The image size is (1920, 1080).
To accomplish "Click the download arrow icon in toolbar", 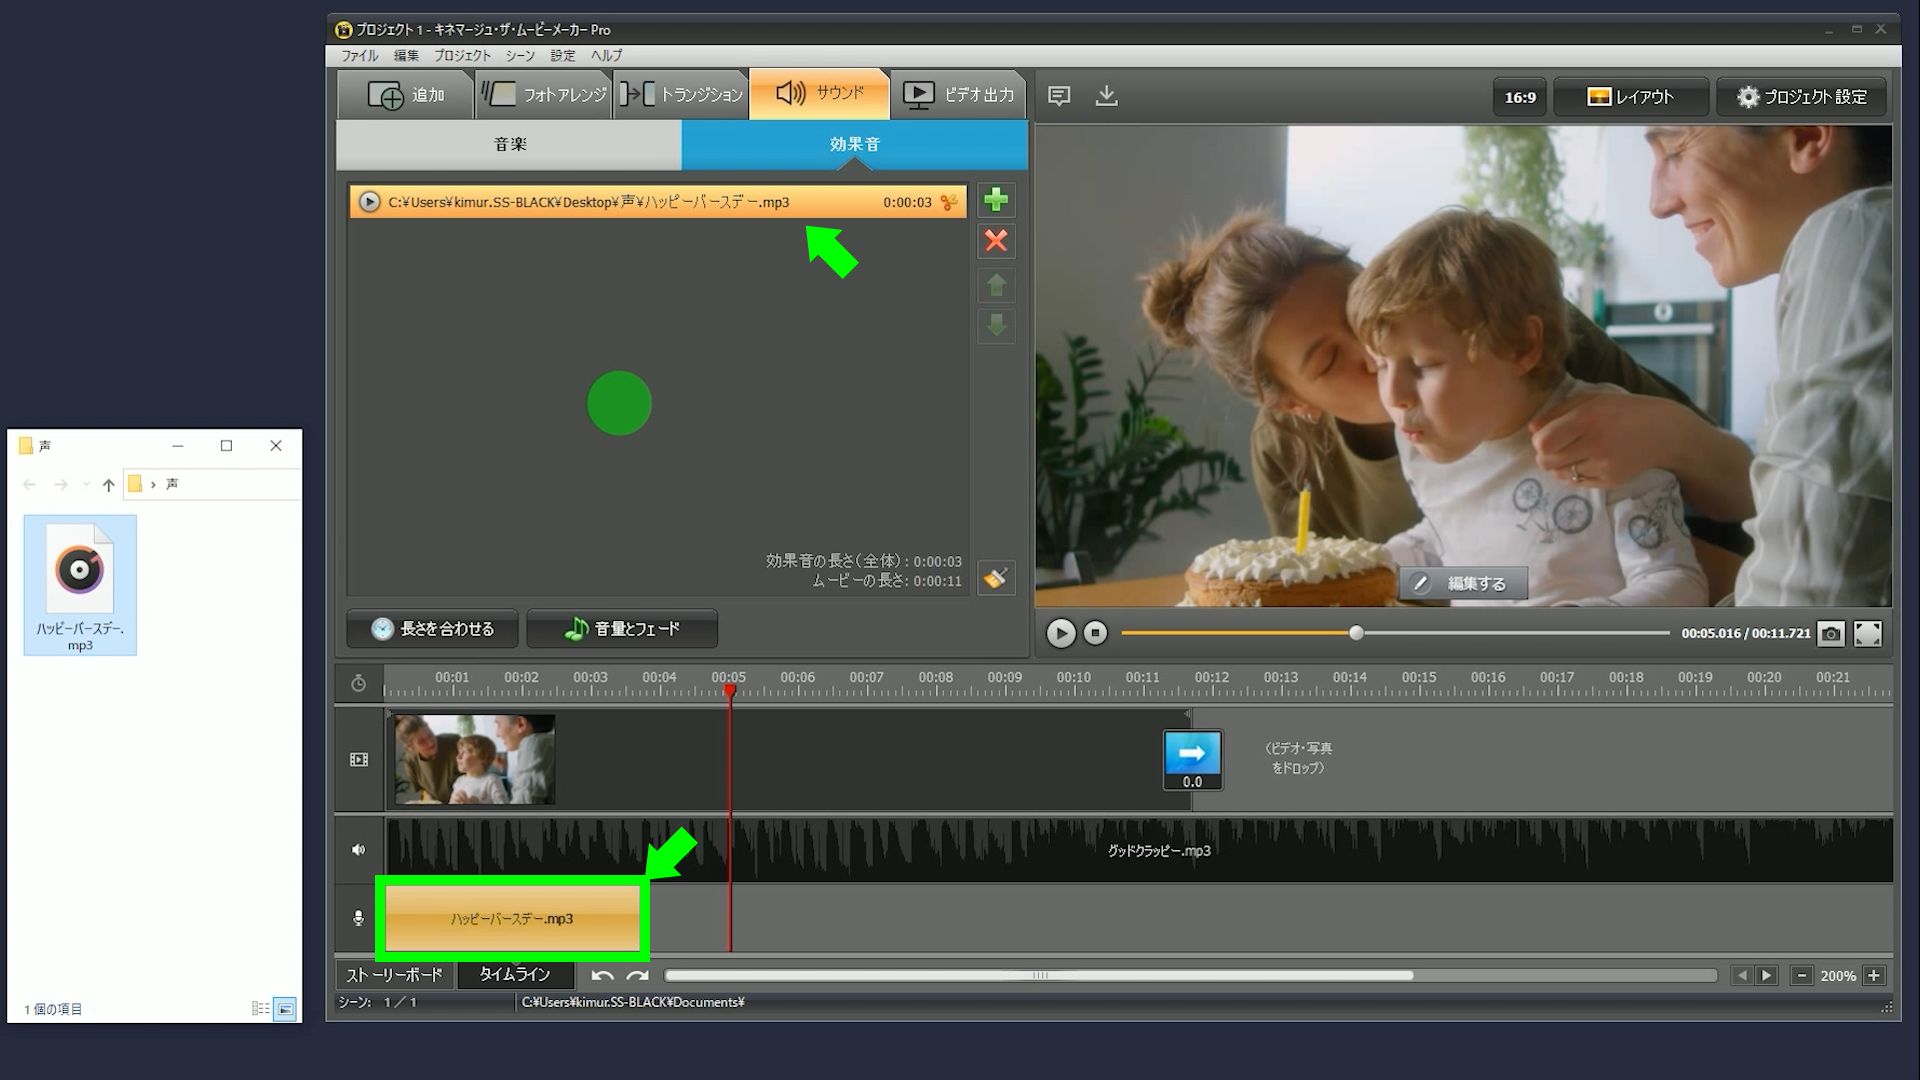I will (x=1106, y=96).
